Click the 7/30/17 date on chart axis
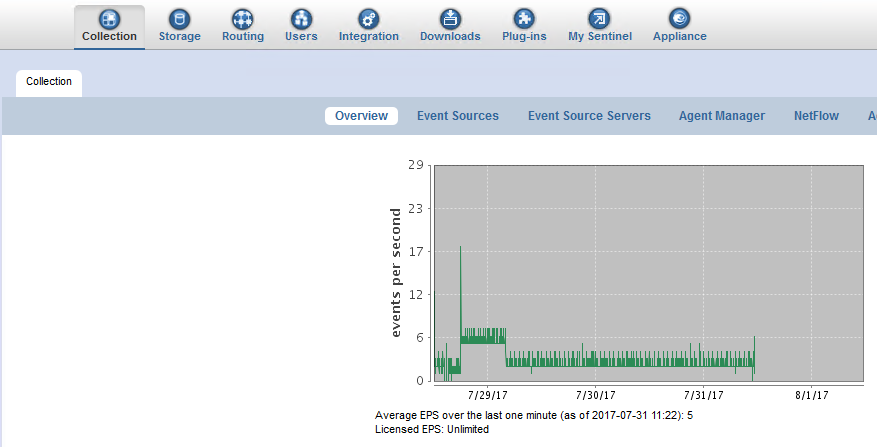Viewport: 877px width, 447px height. pyautogui.click(x=596, y=395)
